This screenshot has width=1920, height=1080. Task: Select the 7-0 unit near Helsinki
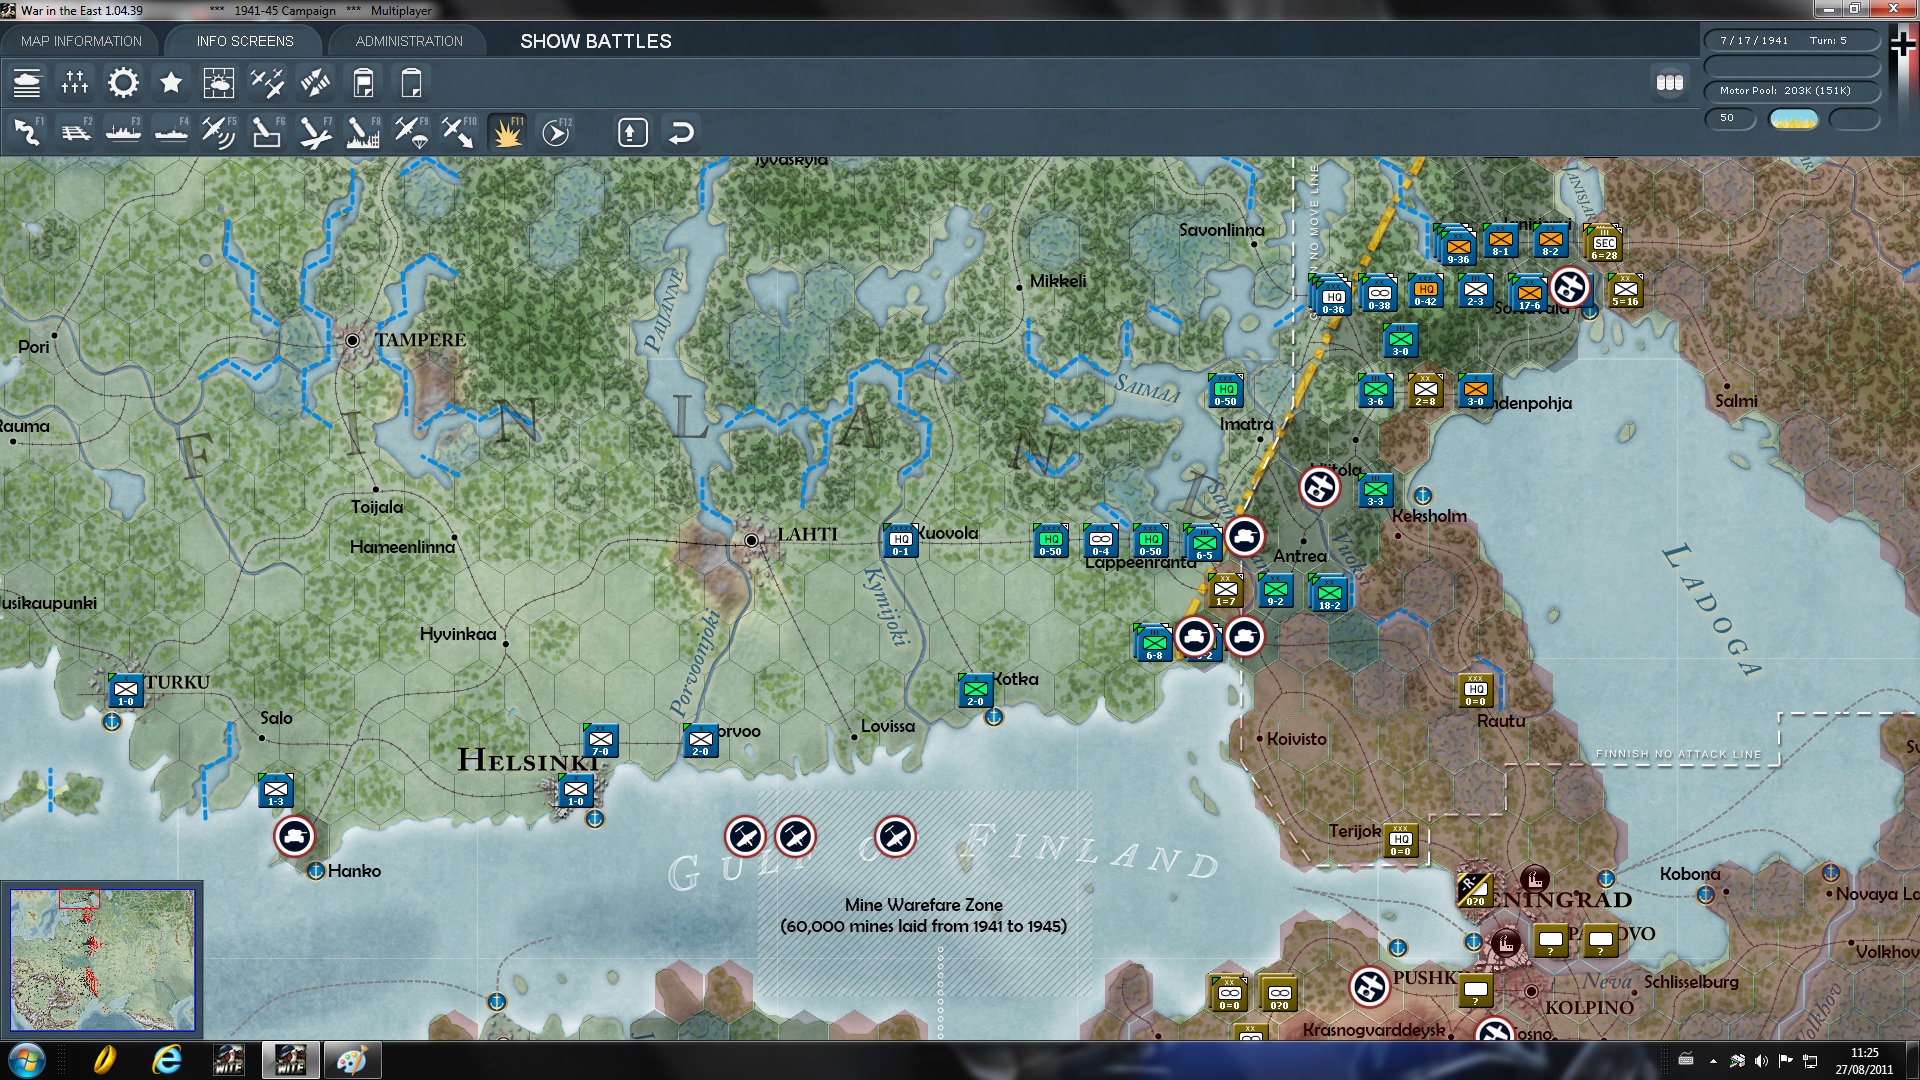coord(600,741)
